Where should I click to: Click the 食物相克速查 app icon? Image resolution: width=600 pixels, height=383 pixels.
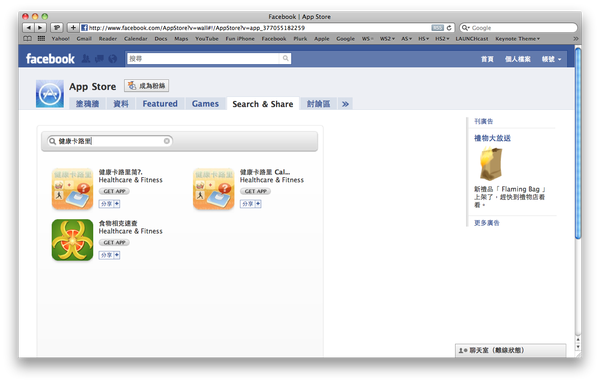pyautogui.click(x=72, y=240)
